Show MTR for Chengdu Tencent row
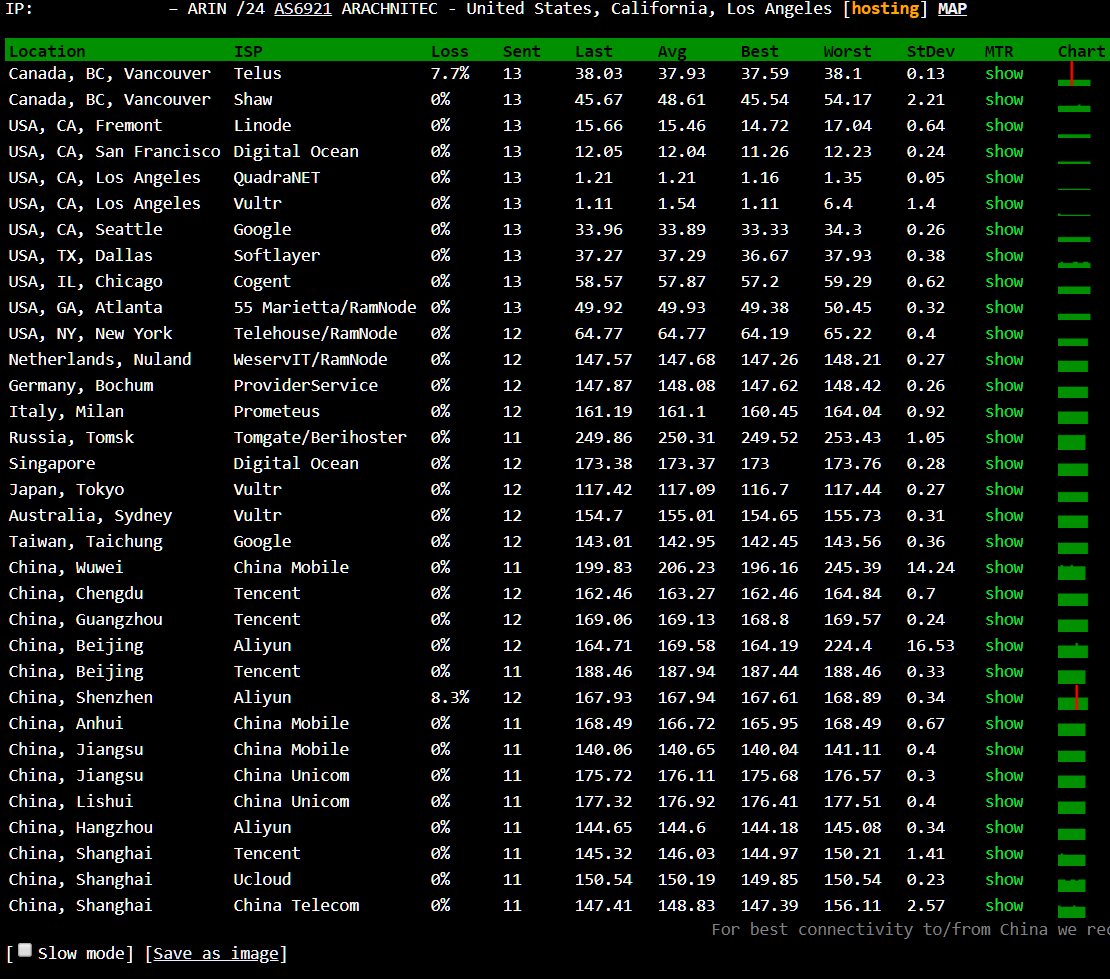The height and width of the screenshot is (979, 1110). click(x=1004, y=593)
